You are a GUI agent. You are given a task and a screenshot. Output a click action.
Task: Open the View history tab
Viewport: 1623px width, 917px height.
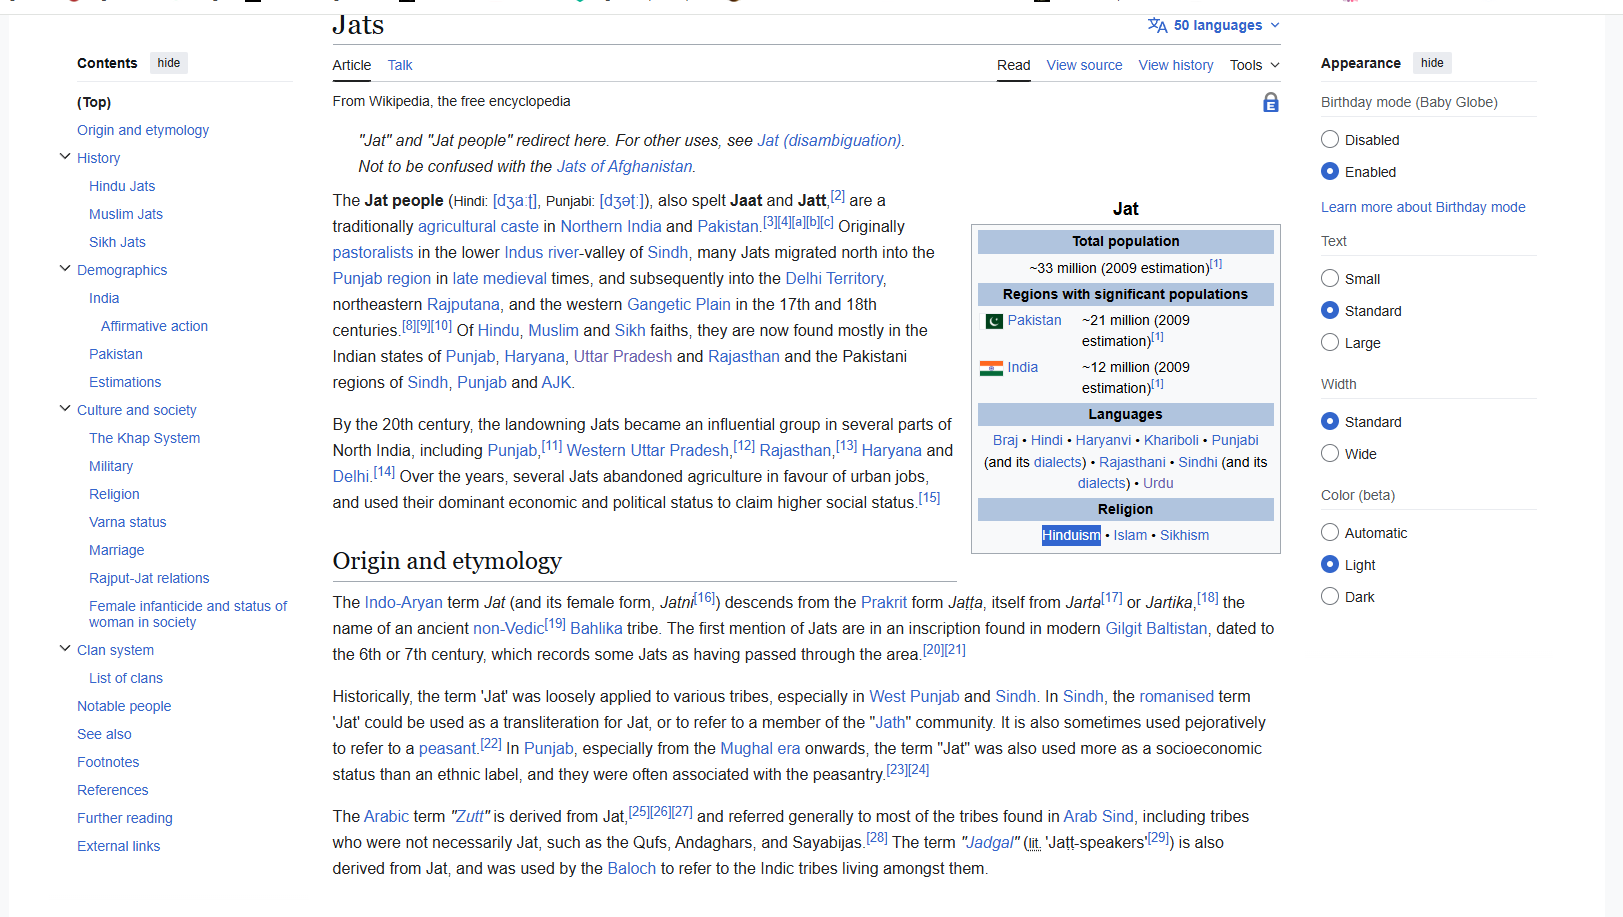(1175, 65)
